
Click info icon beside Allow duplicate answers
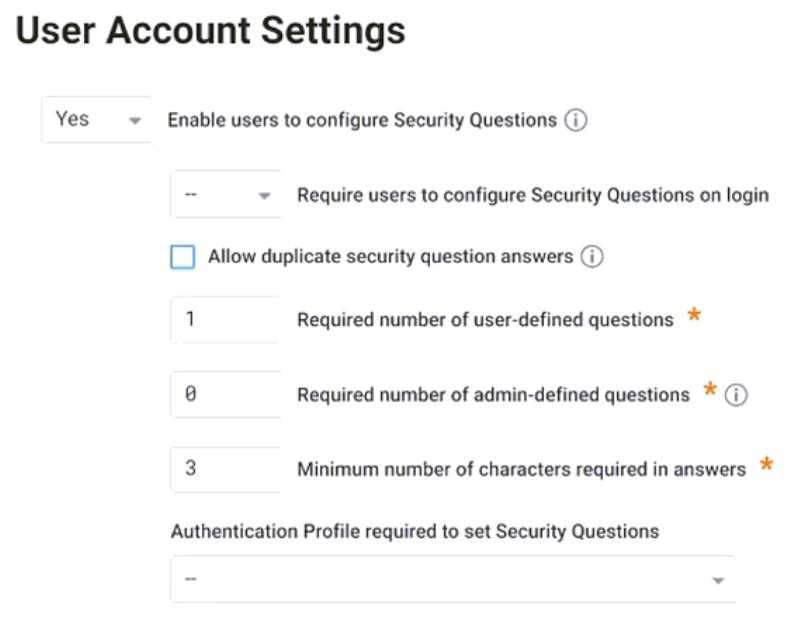[592, 257]
